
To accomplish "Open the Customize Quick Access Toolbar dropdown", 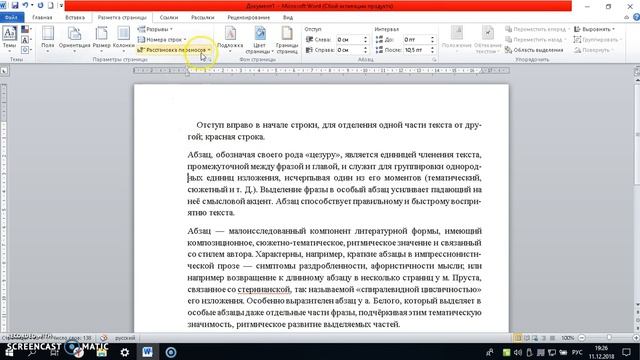I will pyautogui.click(x=61, y=6).
